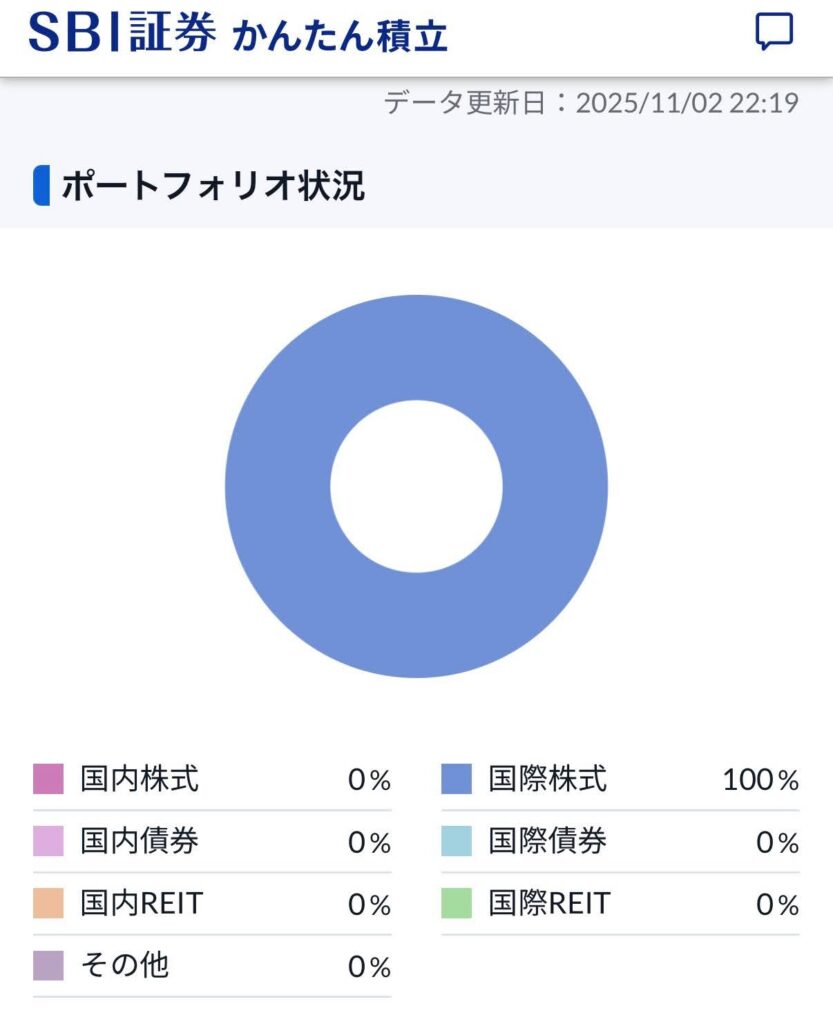Select the 国際株式 blue swatch
The image size is (833, 1024).
(456, 779)
